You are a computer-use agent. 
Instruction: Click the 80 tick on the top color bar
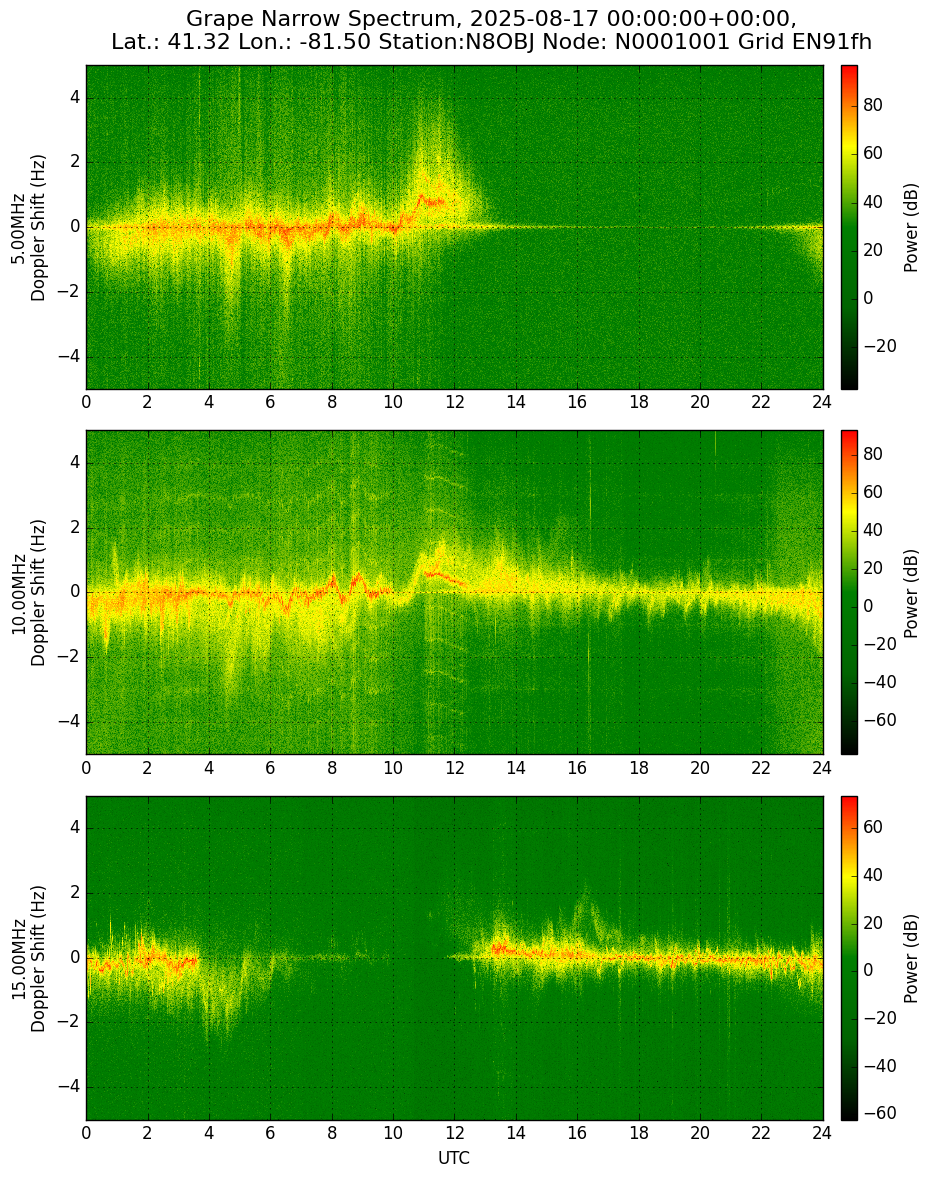[x=873, y=105]
